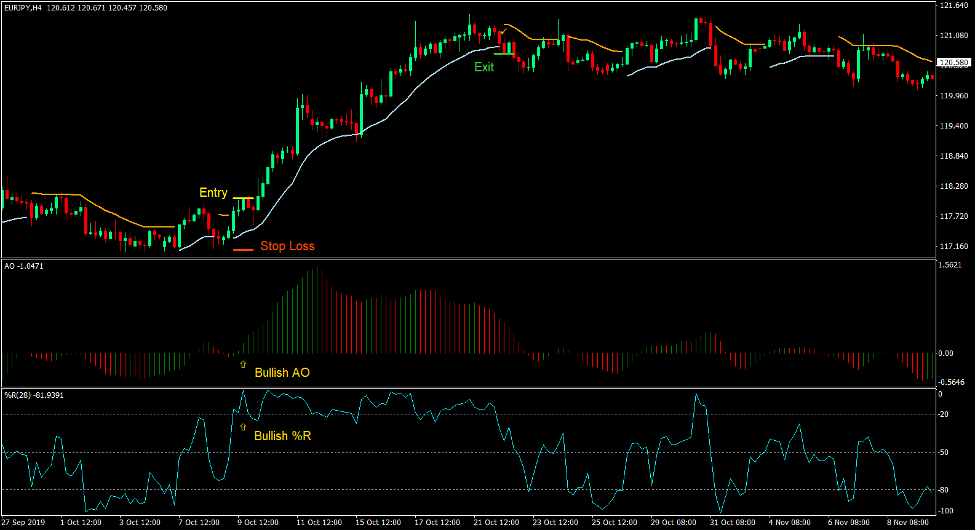
Task: Click the orange arrow beside Bullish %R
Action: point(243,426)
